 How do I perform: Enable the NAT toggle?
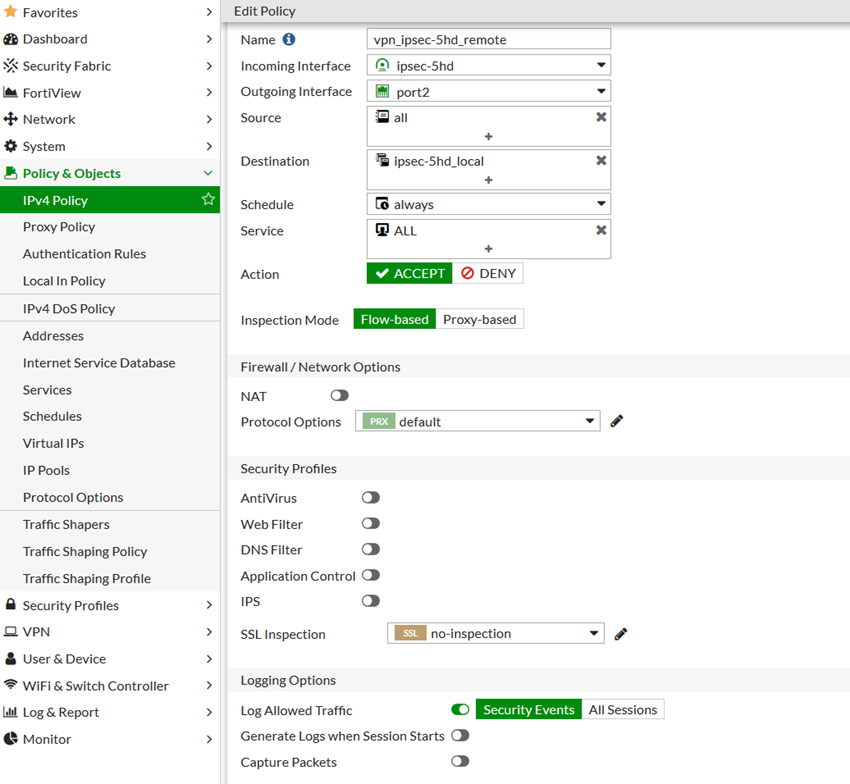point(340,396)
